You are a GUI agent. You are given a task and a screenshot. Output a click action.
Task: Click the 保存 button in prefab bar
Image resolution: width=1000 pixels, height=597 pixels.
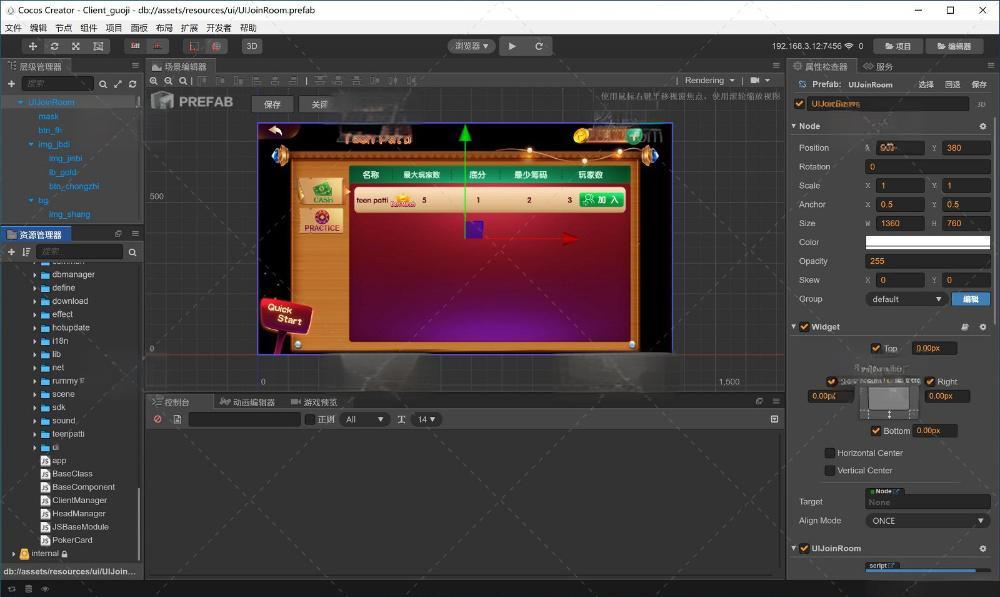point(272,105)
